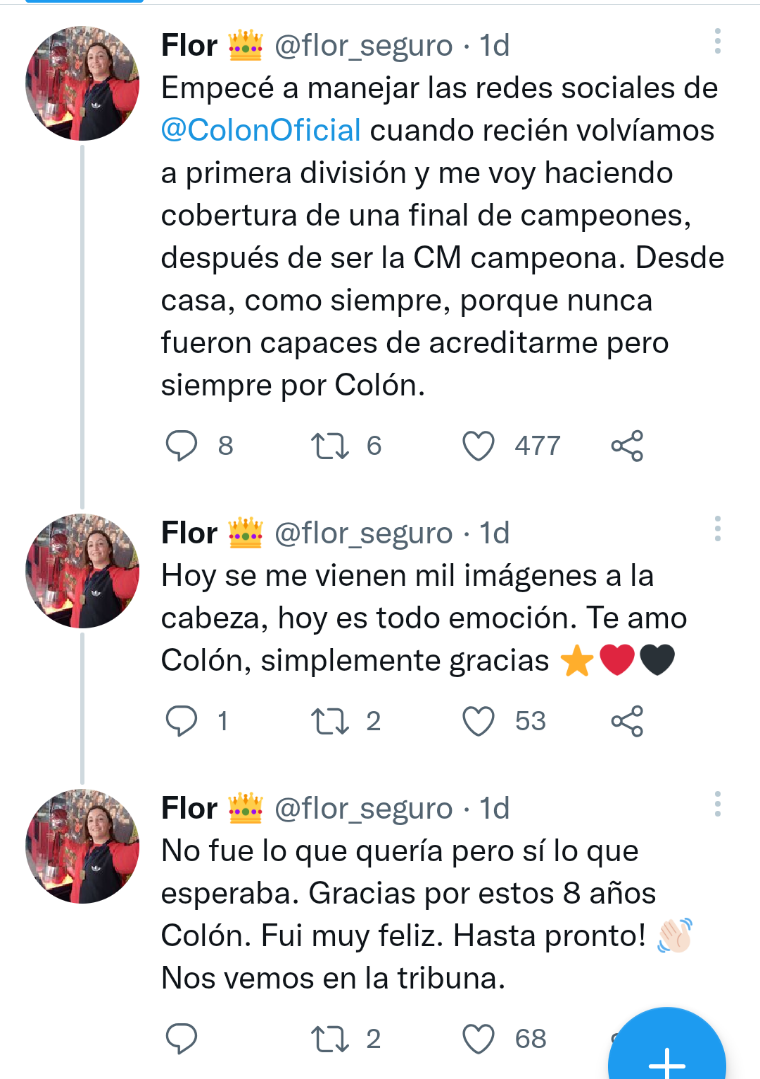Reply to the 'Hoy se me vienen' tweet

pos(182,720)
